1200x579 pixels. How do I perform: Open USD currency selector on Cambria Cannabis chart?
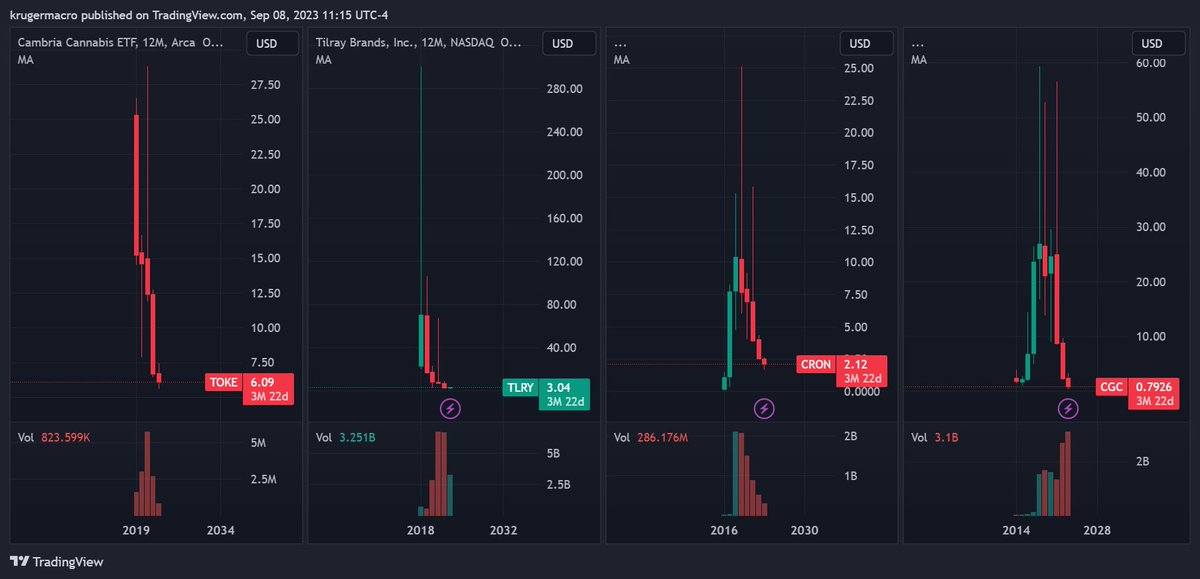point(270,43)
